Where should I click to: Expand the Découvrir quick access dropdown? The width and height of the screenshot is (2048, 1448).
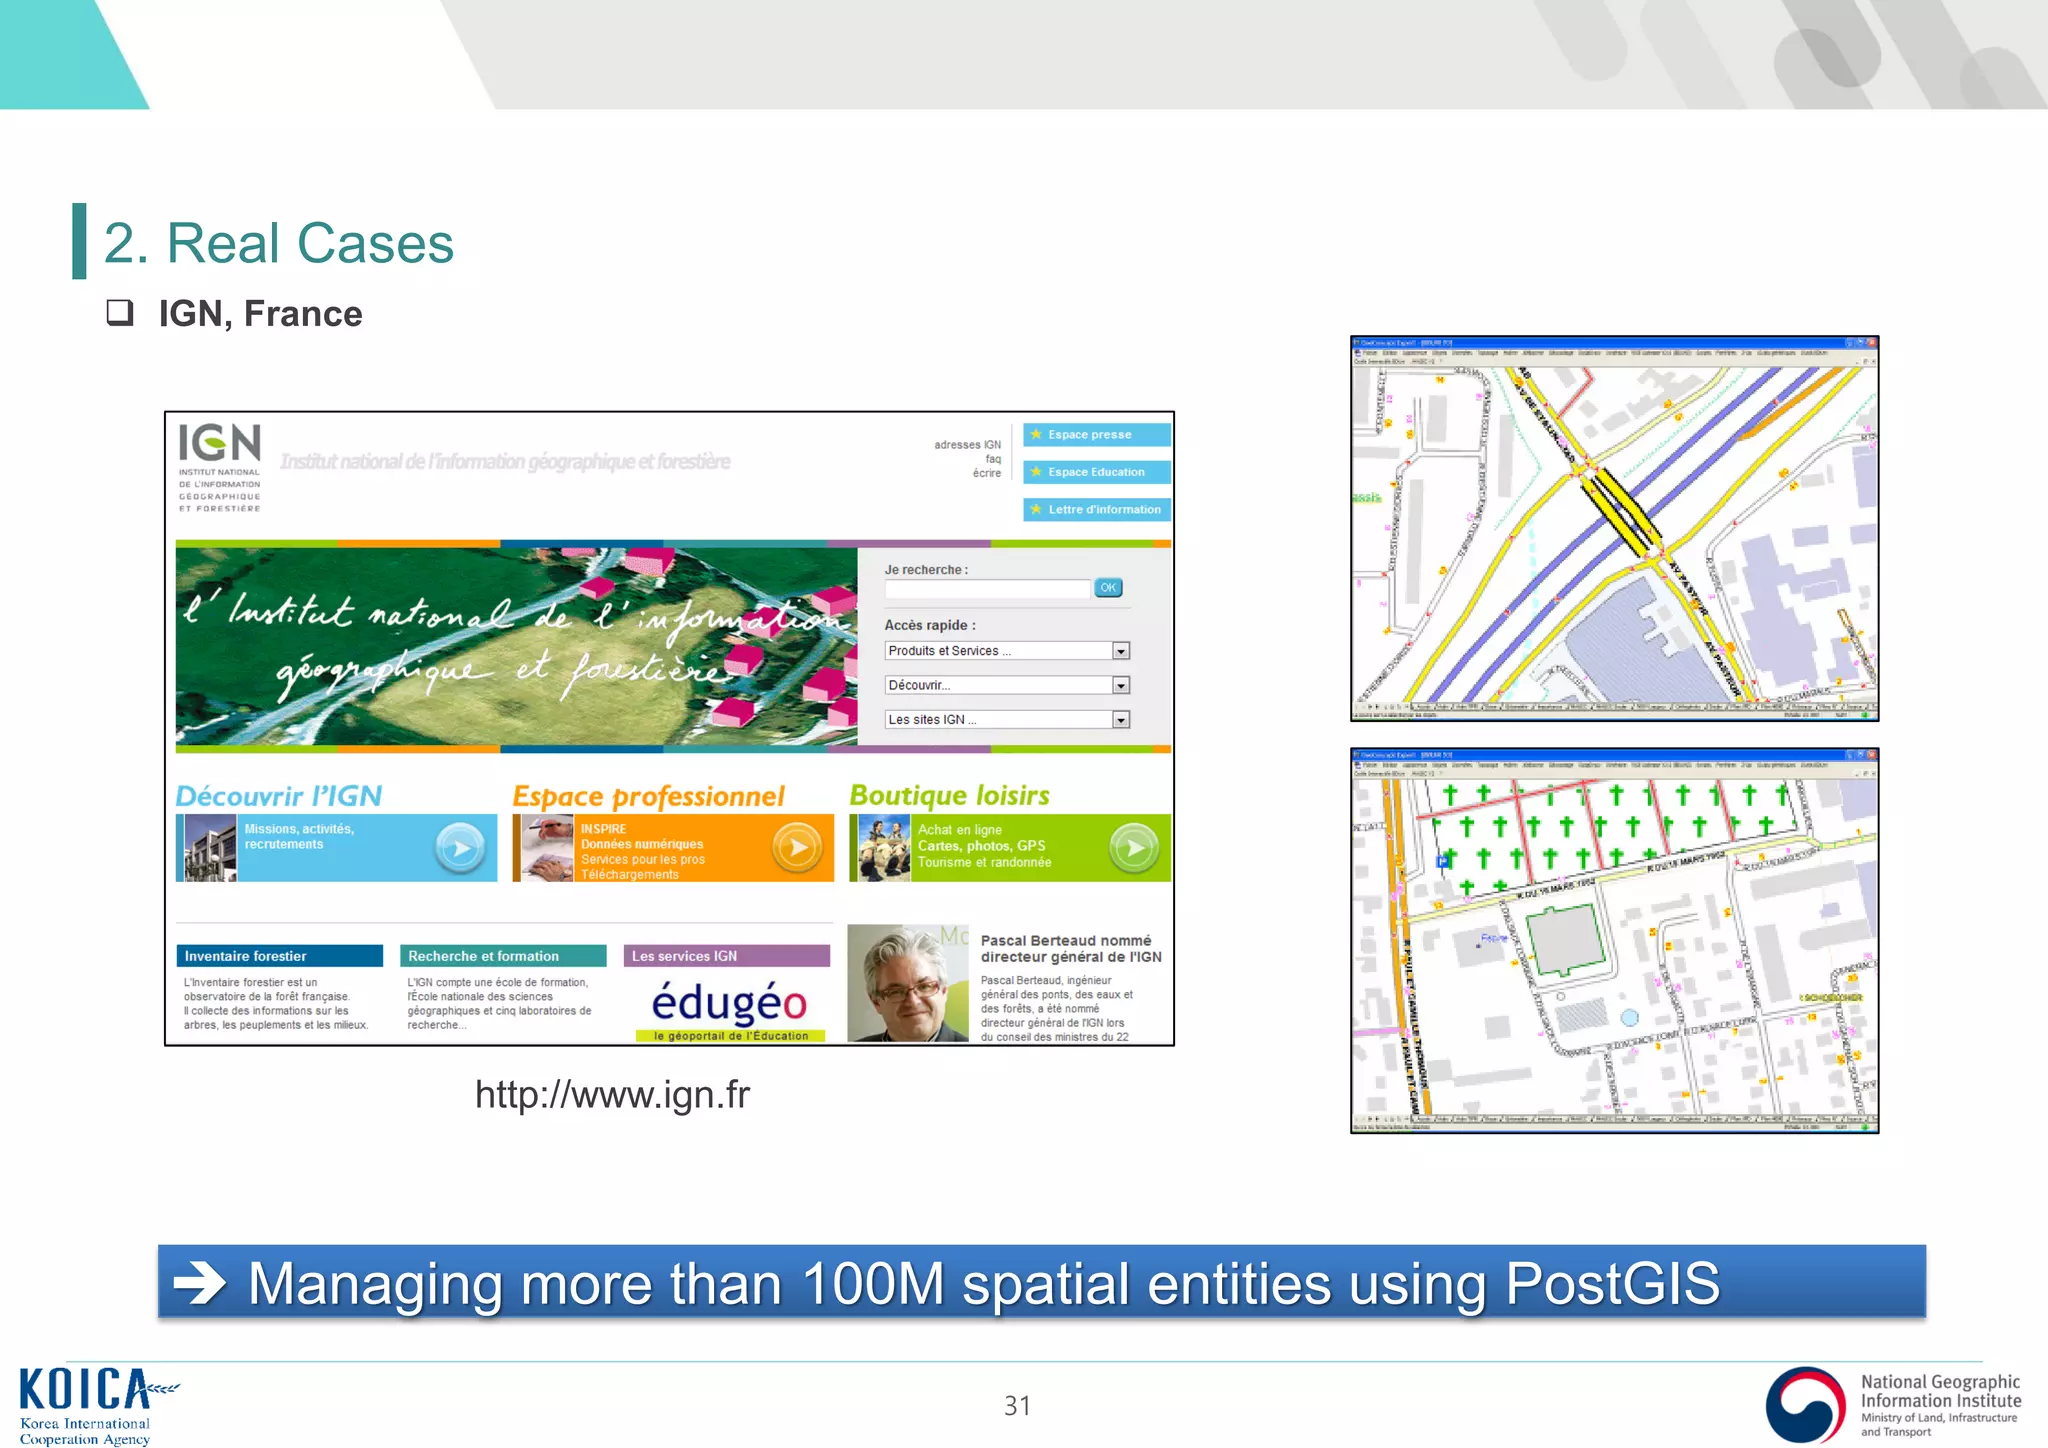click(1120, 686)
